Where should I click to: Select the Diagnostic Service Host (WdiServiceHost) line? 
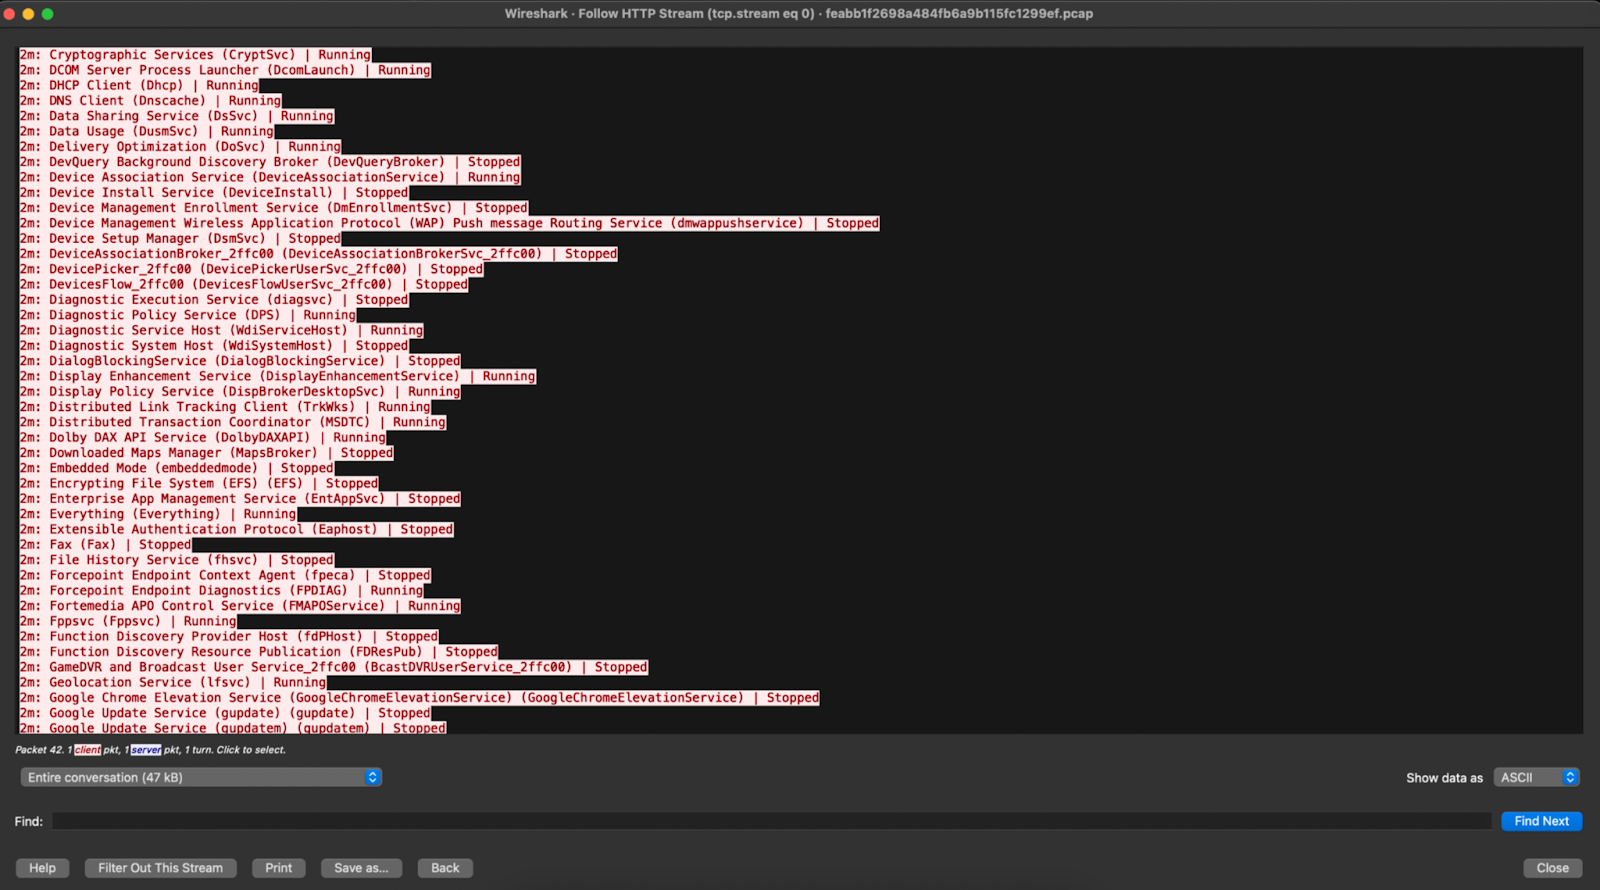(x=222, y=330)
